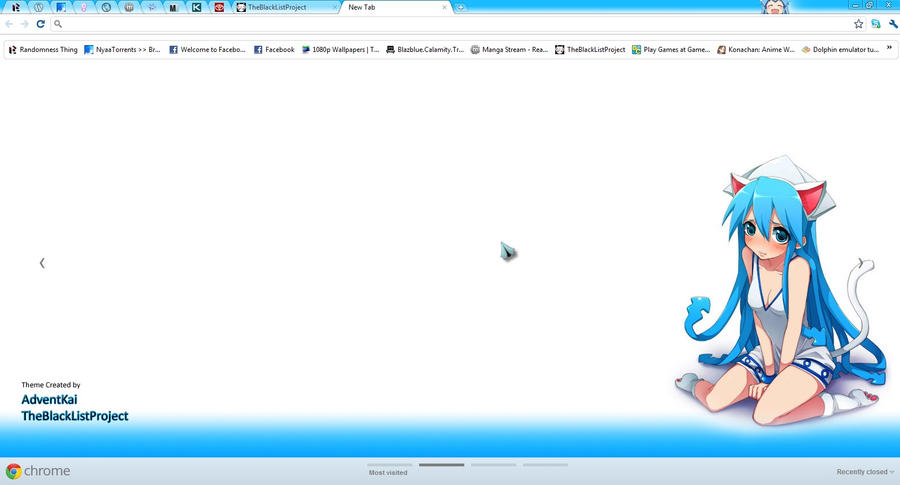900x485 pixels.
Task: Open TheBlackListProject bookmark in bookmarks bar
Action: [x=590, y=50]
